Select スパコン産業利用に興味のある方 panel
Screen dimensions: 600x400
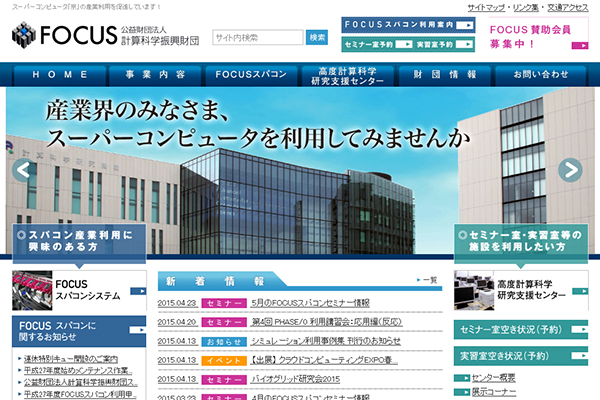click(79, 243)
